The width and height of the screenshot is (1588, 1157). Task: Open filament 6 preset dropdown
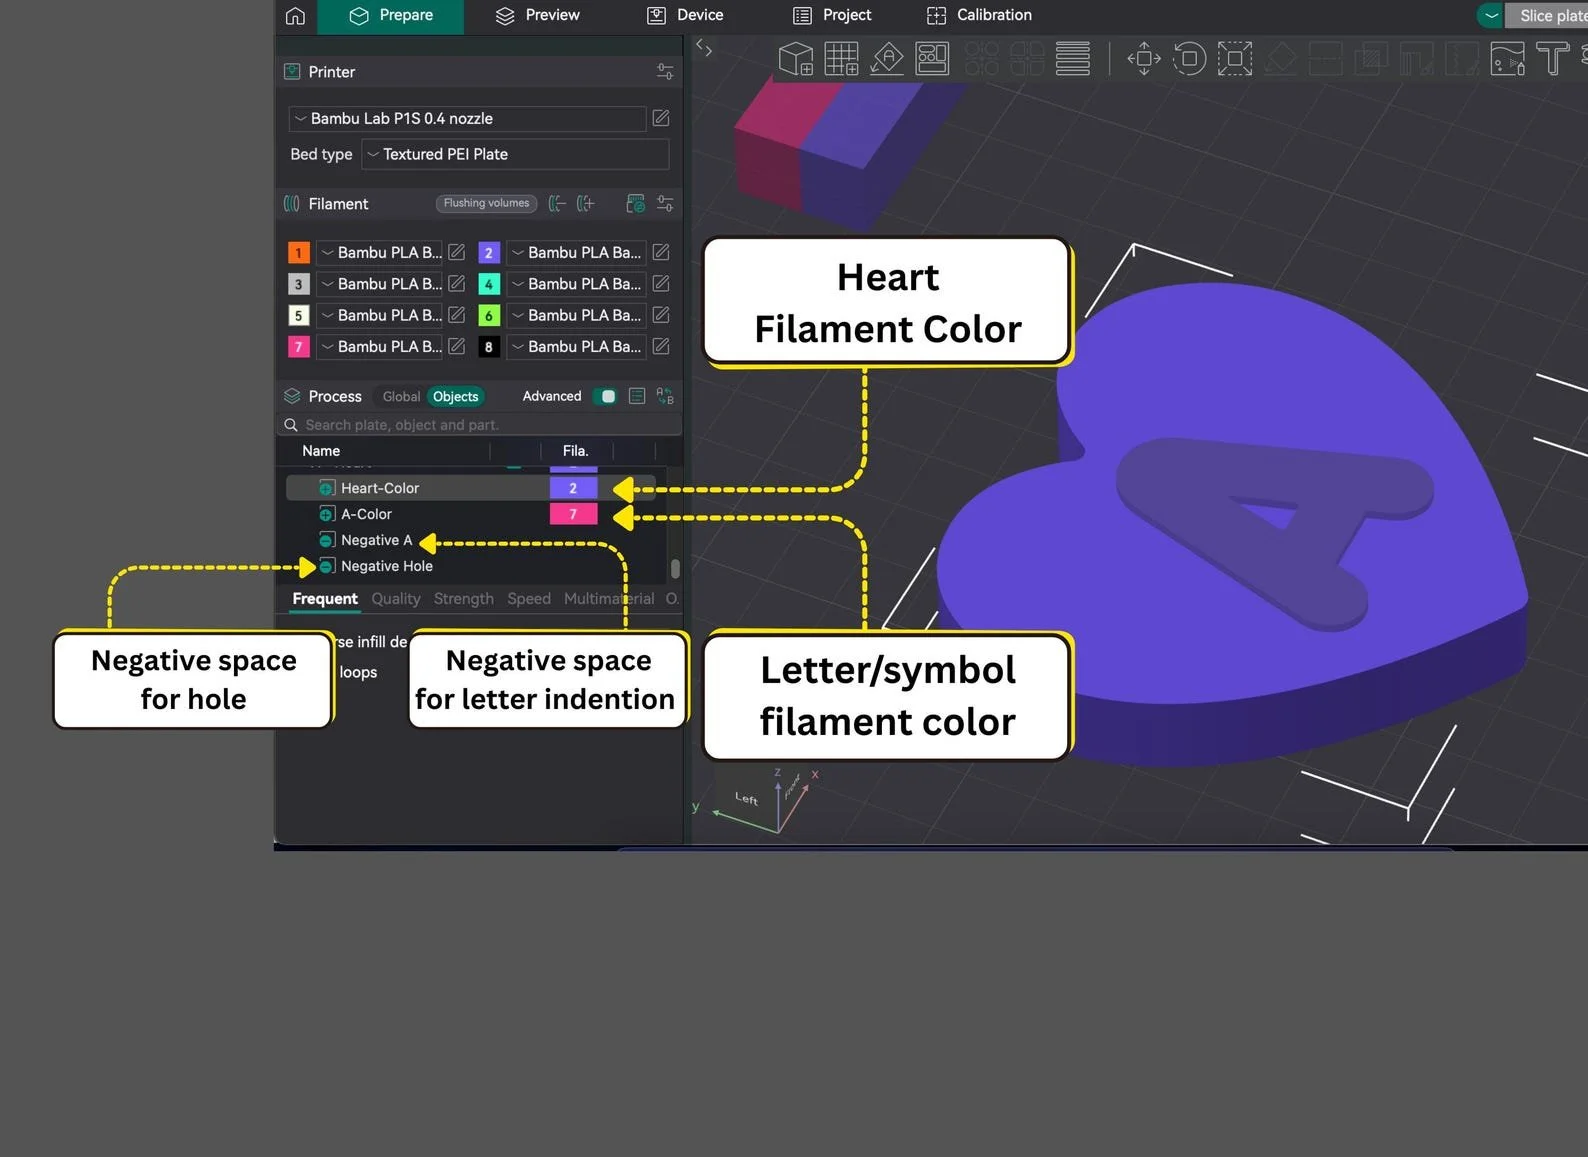[x=575, y=315]
